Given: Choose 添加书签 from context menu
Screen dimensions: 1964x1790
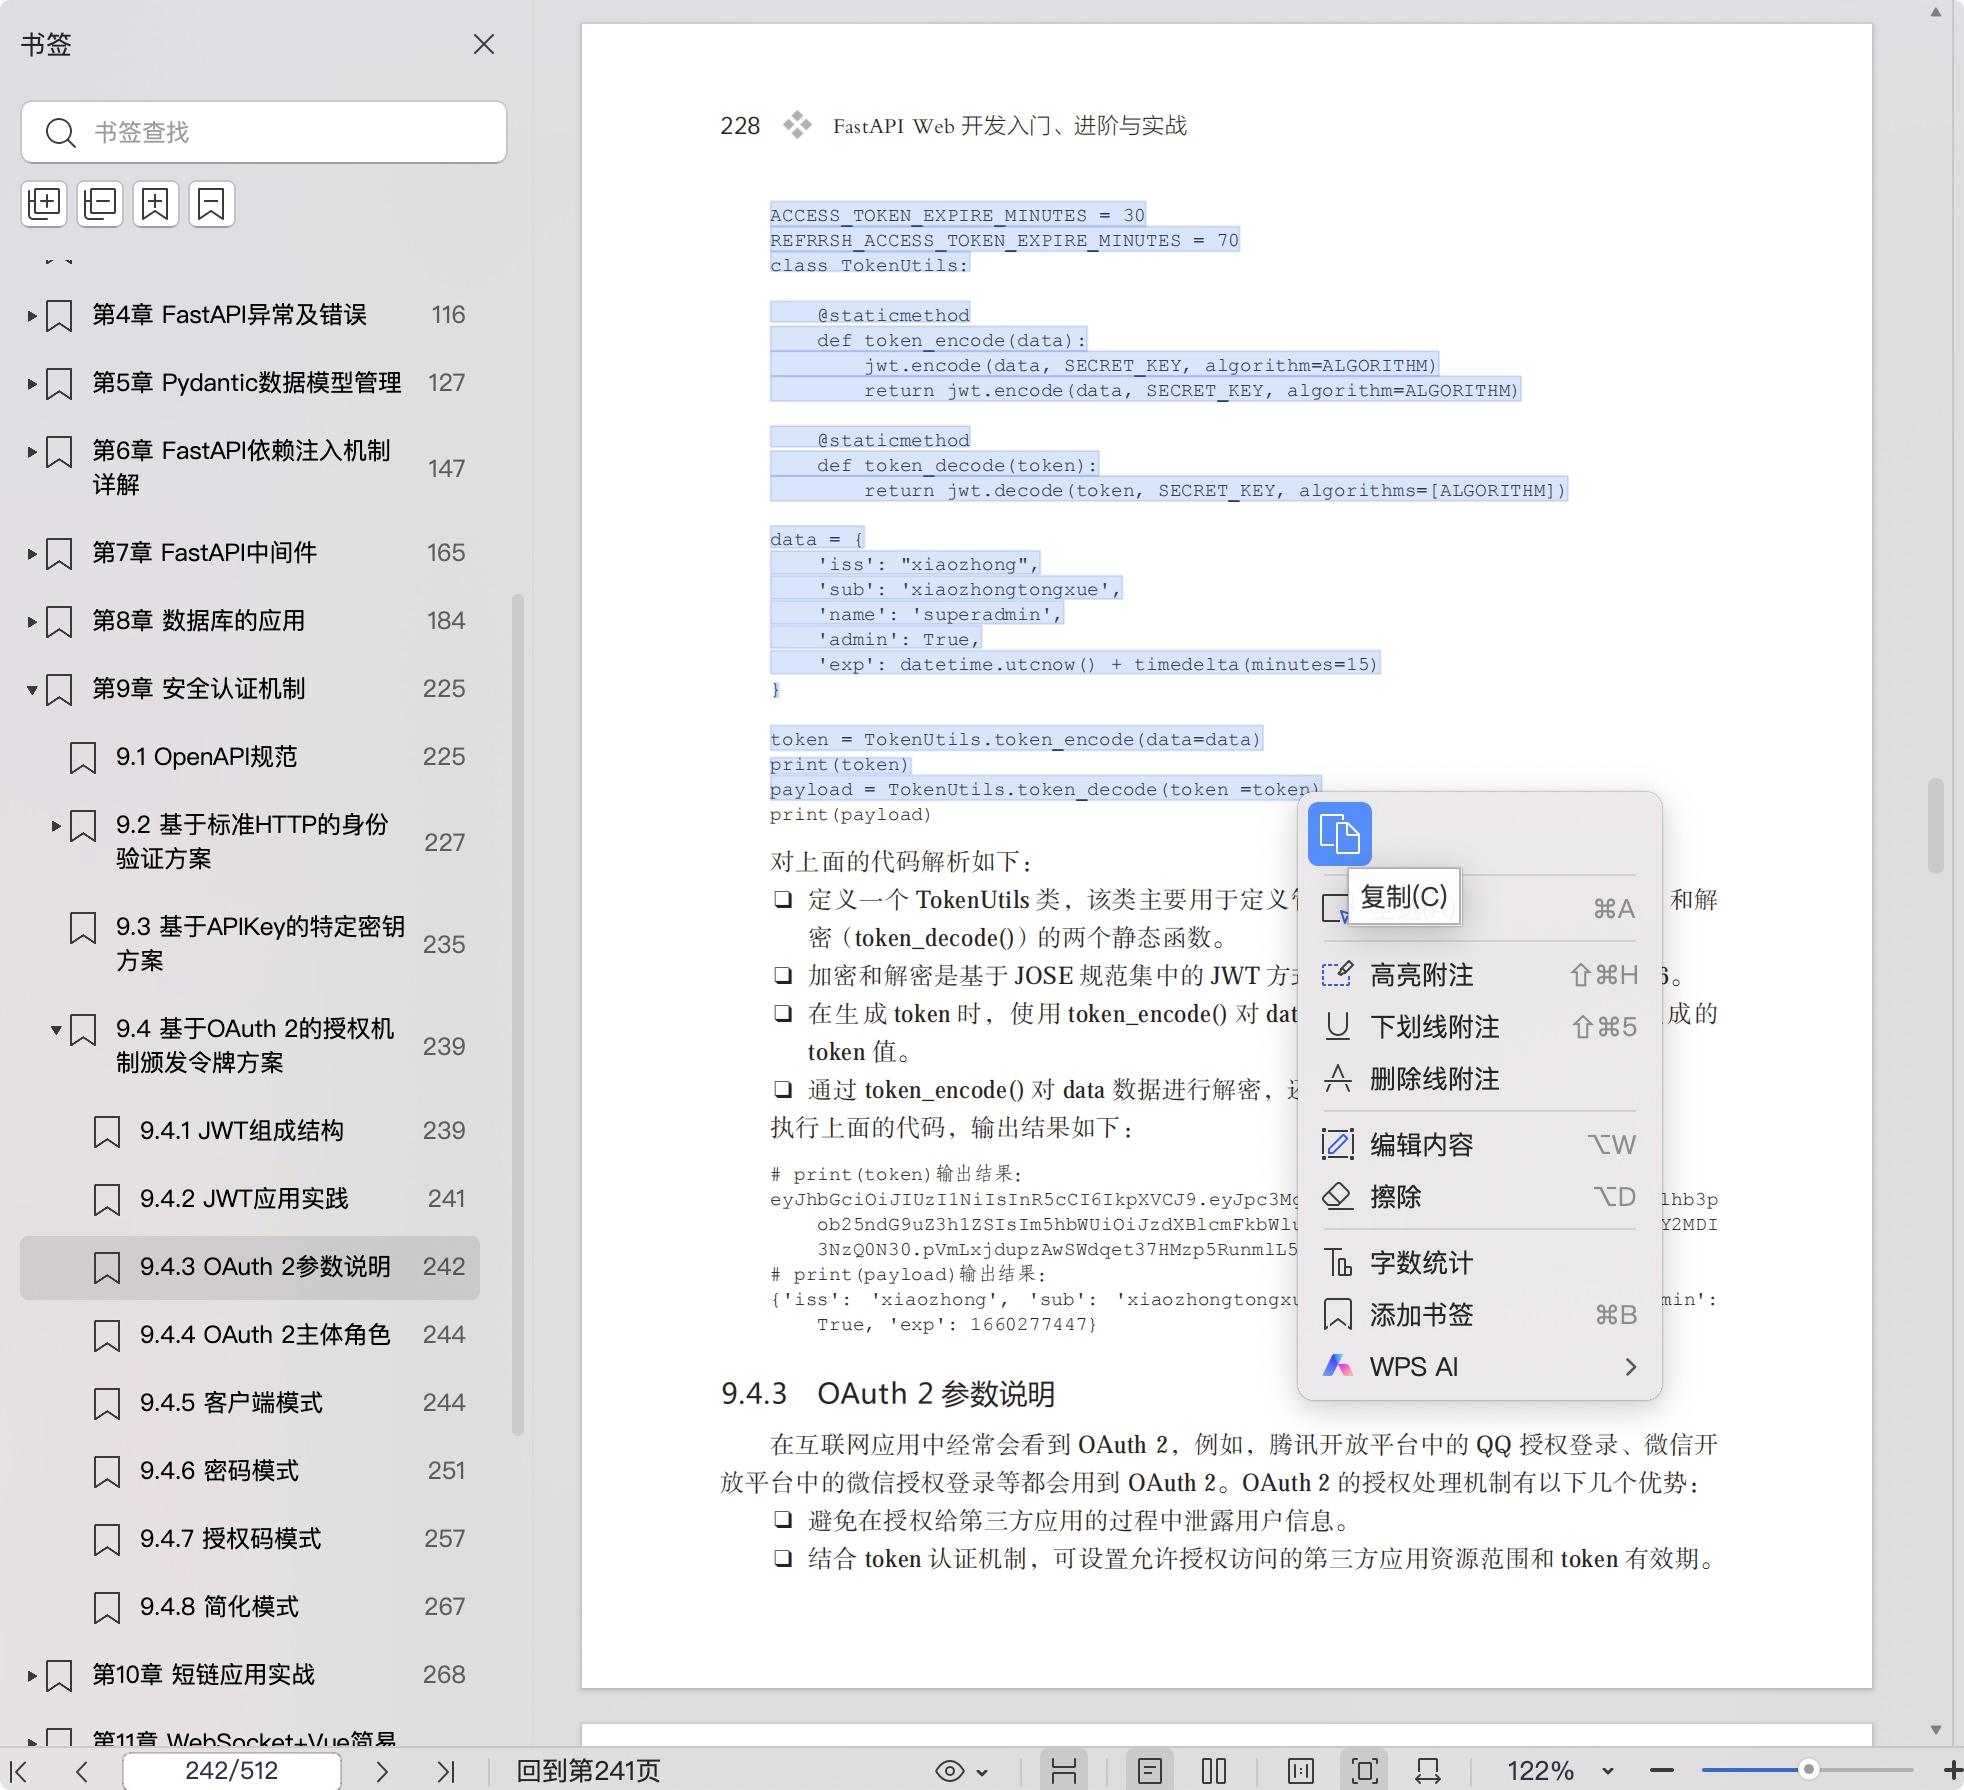Looking at the screenshot, I should click(1480, 1315).
